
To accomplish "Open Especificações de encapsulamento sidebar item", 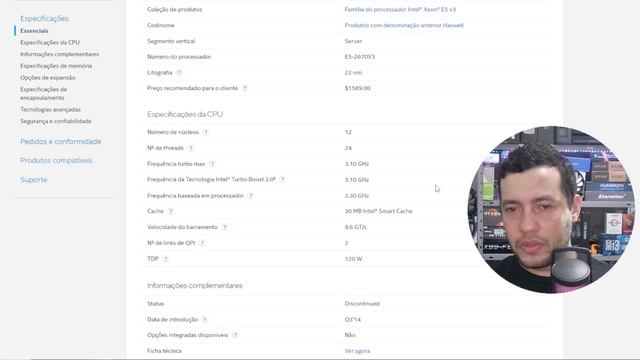I will pos(44,93).
